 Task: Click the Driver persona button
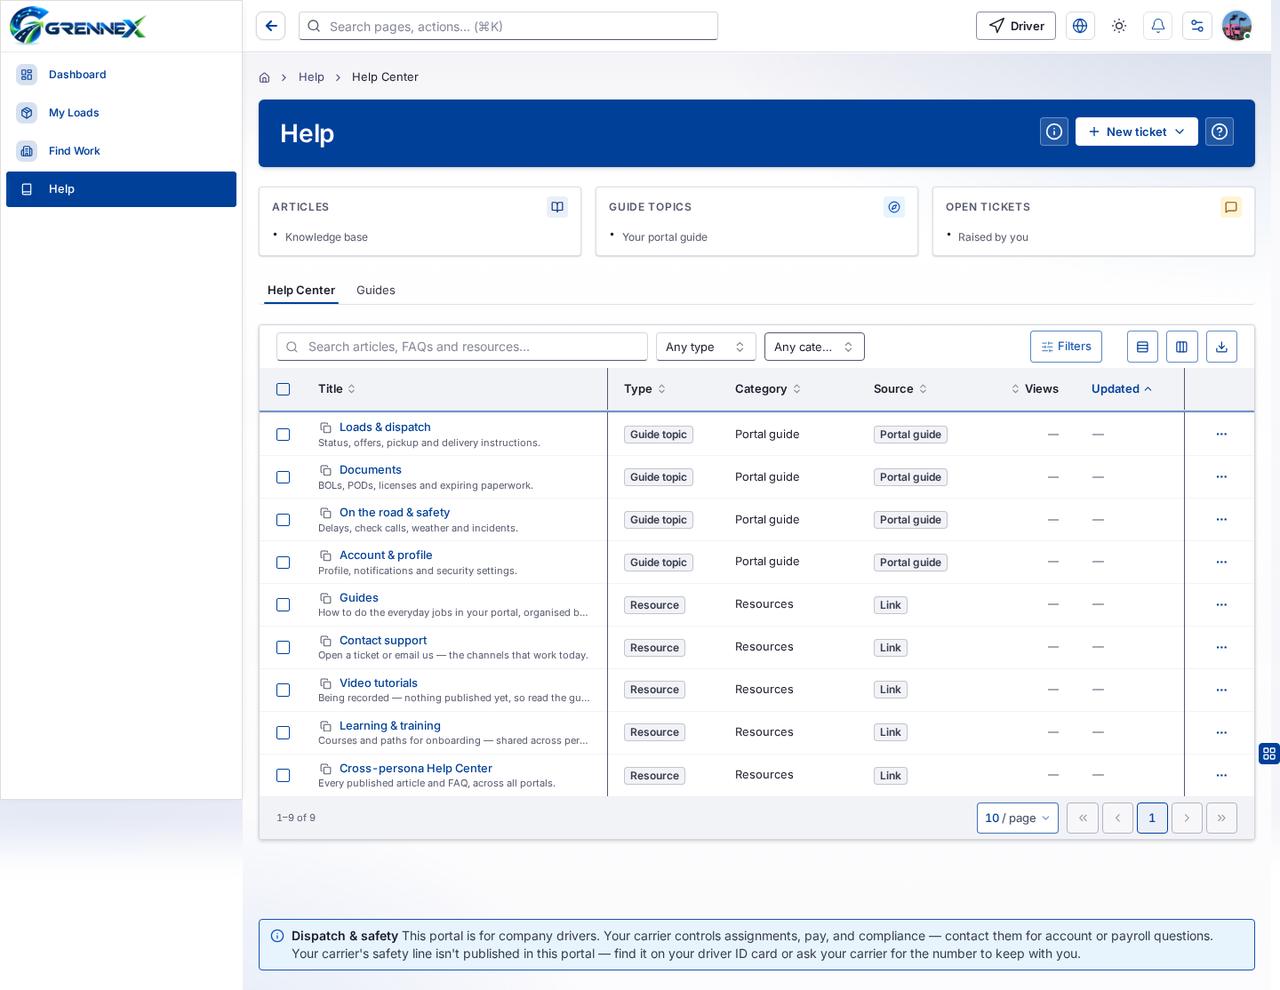click(1015, 26)
